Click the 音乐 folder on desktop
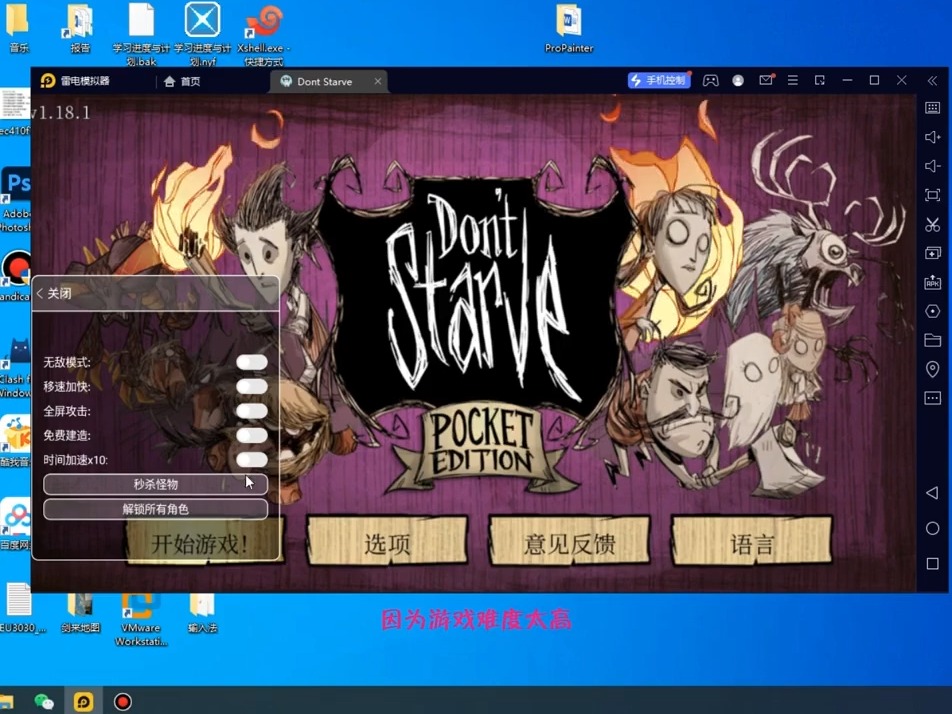 18,27
